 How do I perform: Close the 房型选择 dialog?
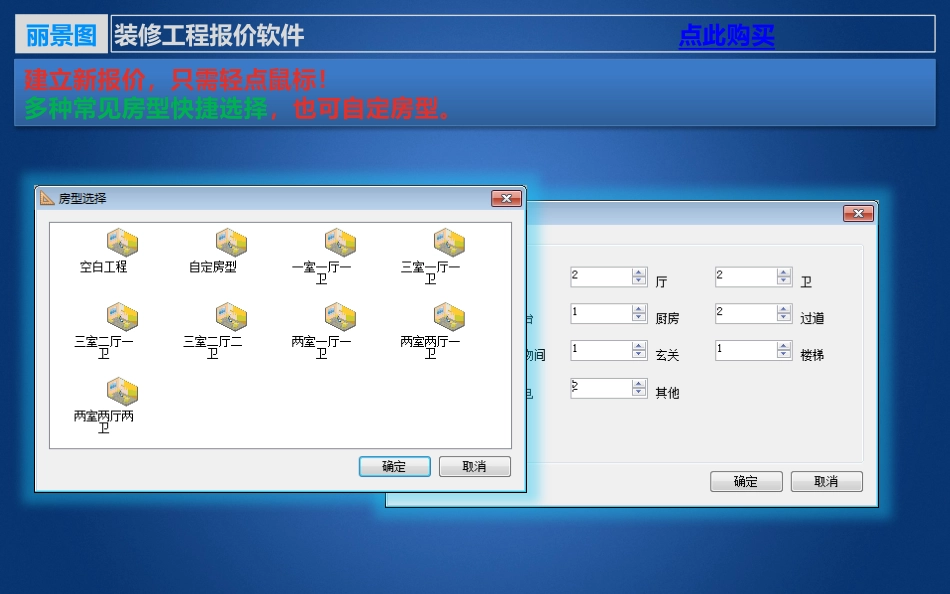507,198
